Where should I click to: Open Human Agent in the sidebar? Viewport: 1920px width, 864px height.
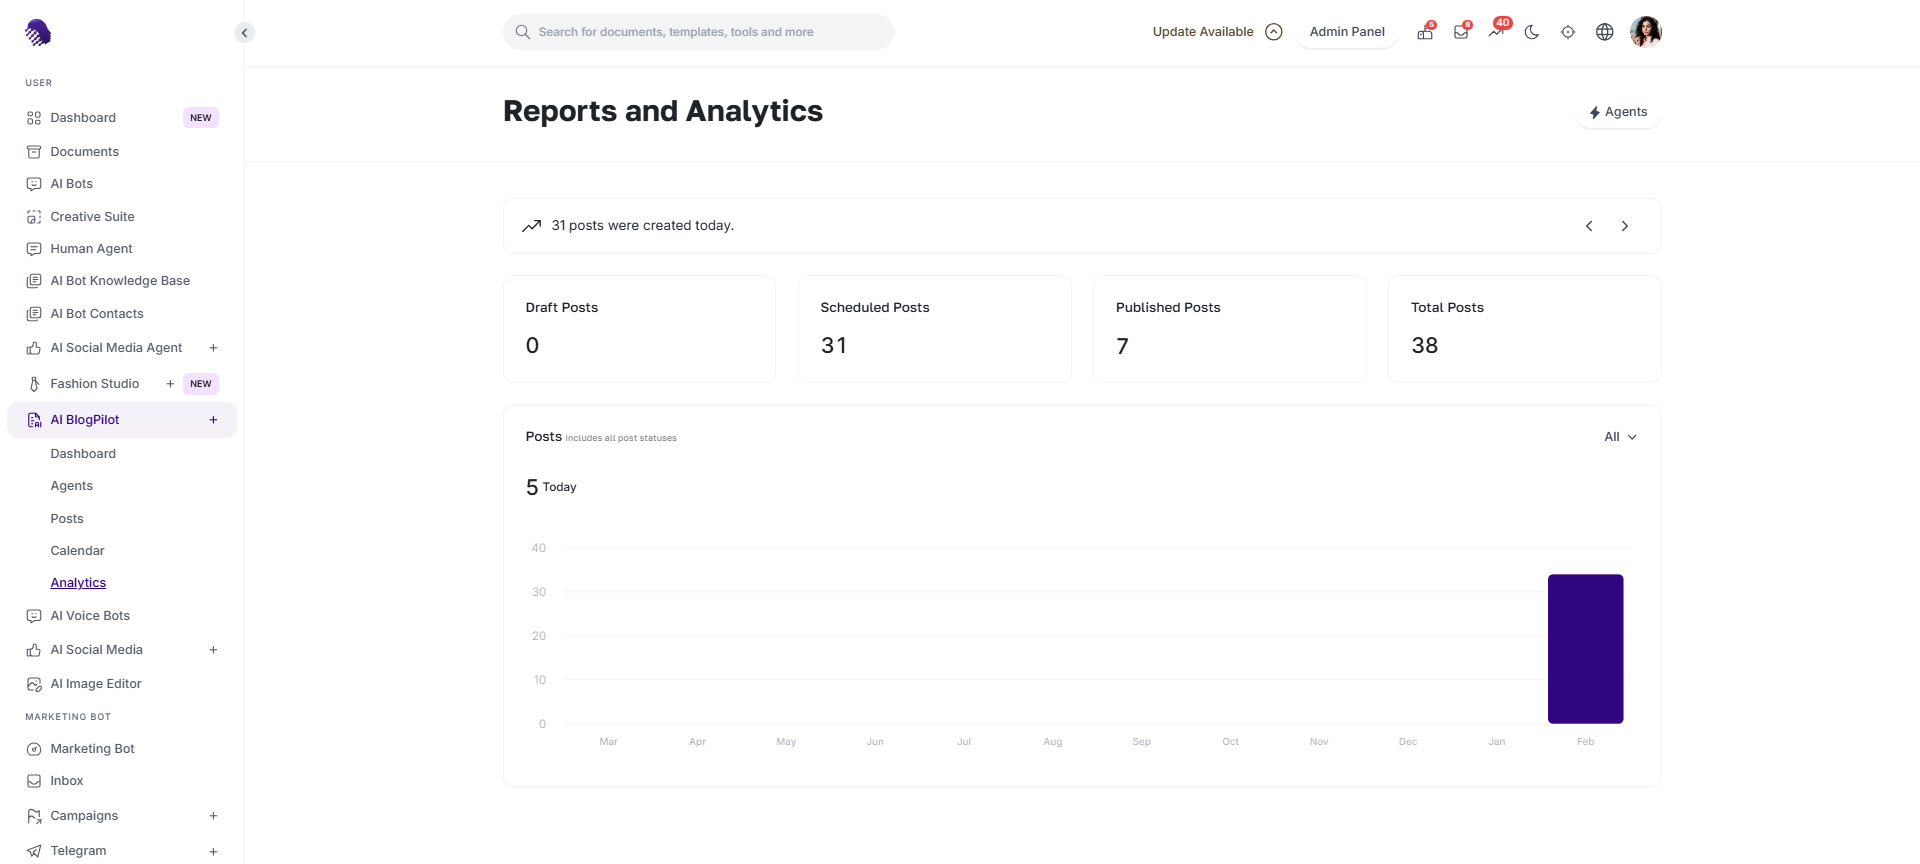(x=91, y=249)
